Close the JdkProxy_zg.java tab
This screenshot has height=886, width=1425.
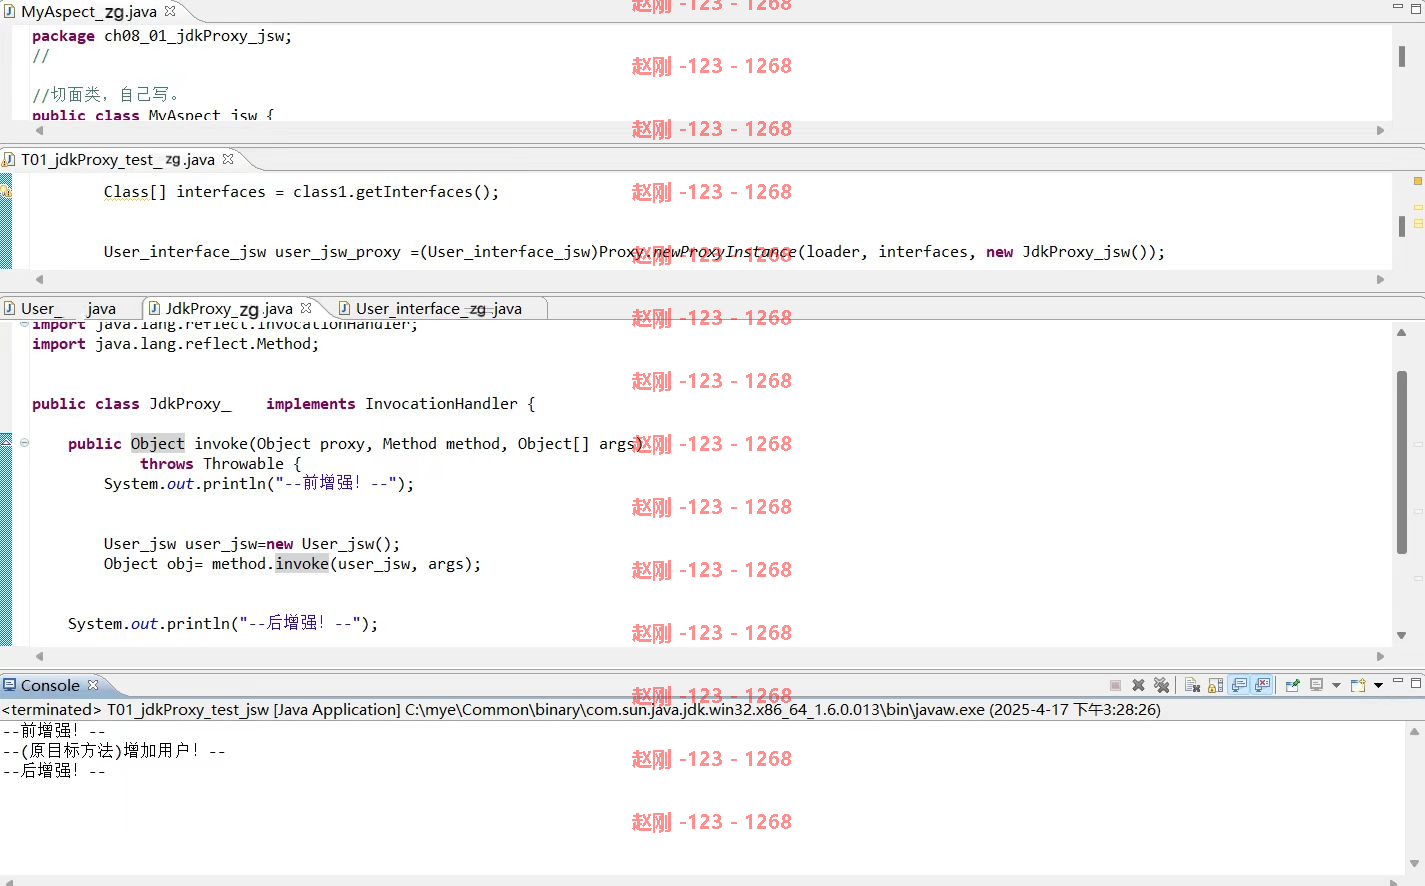click(306, 308)
